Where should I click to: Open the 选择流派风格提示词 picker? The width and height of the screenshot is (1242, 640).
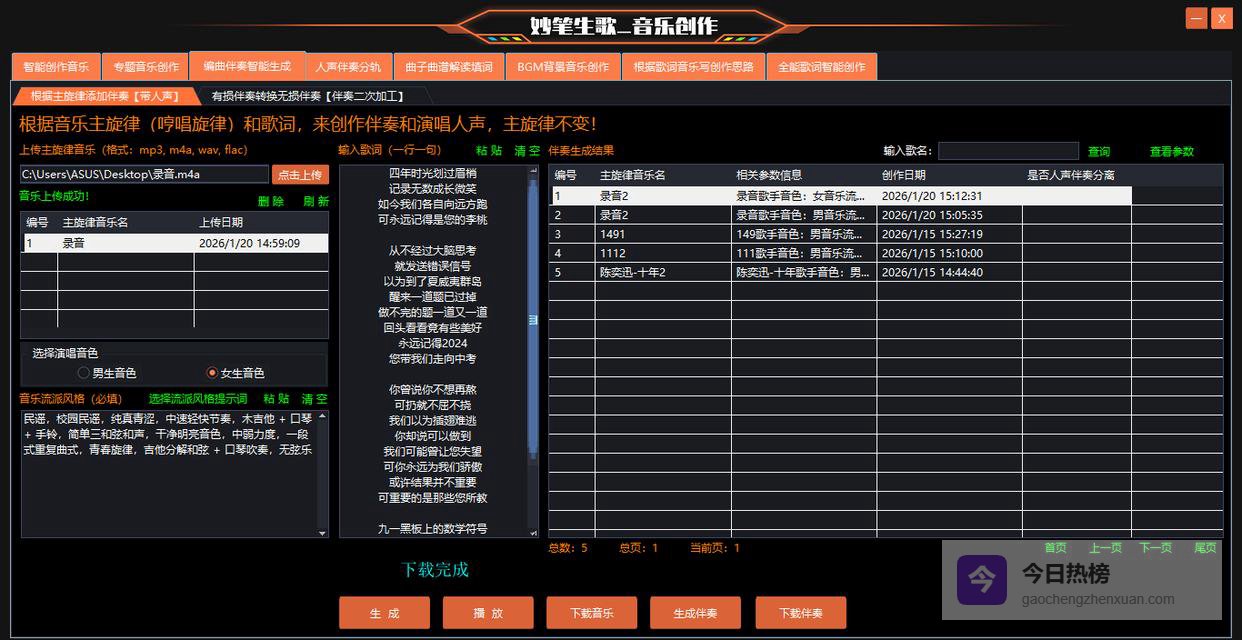coord(198,398)
